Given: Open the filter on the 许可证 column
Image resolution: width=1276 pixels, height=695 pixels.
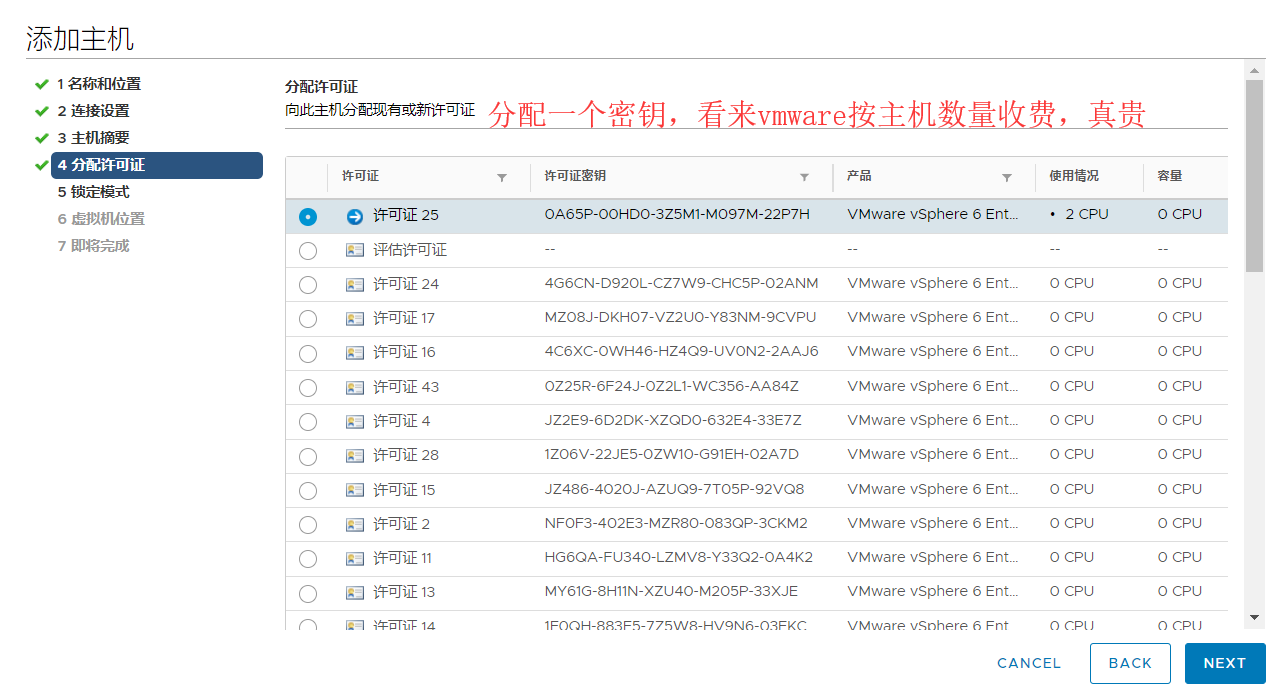Looking at the screenshot, I should click(502, 177).
